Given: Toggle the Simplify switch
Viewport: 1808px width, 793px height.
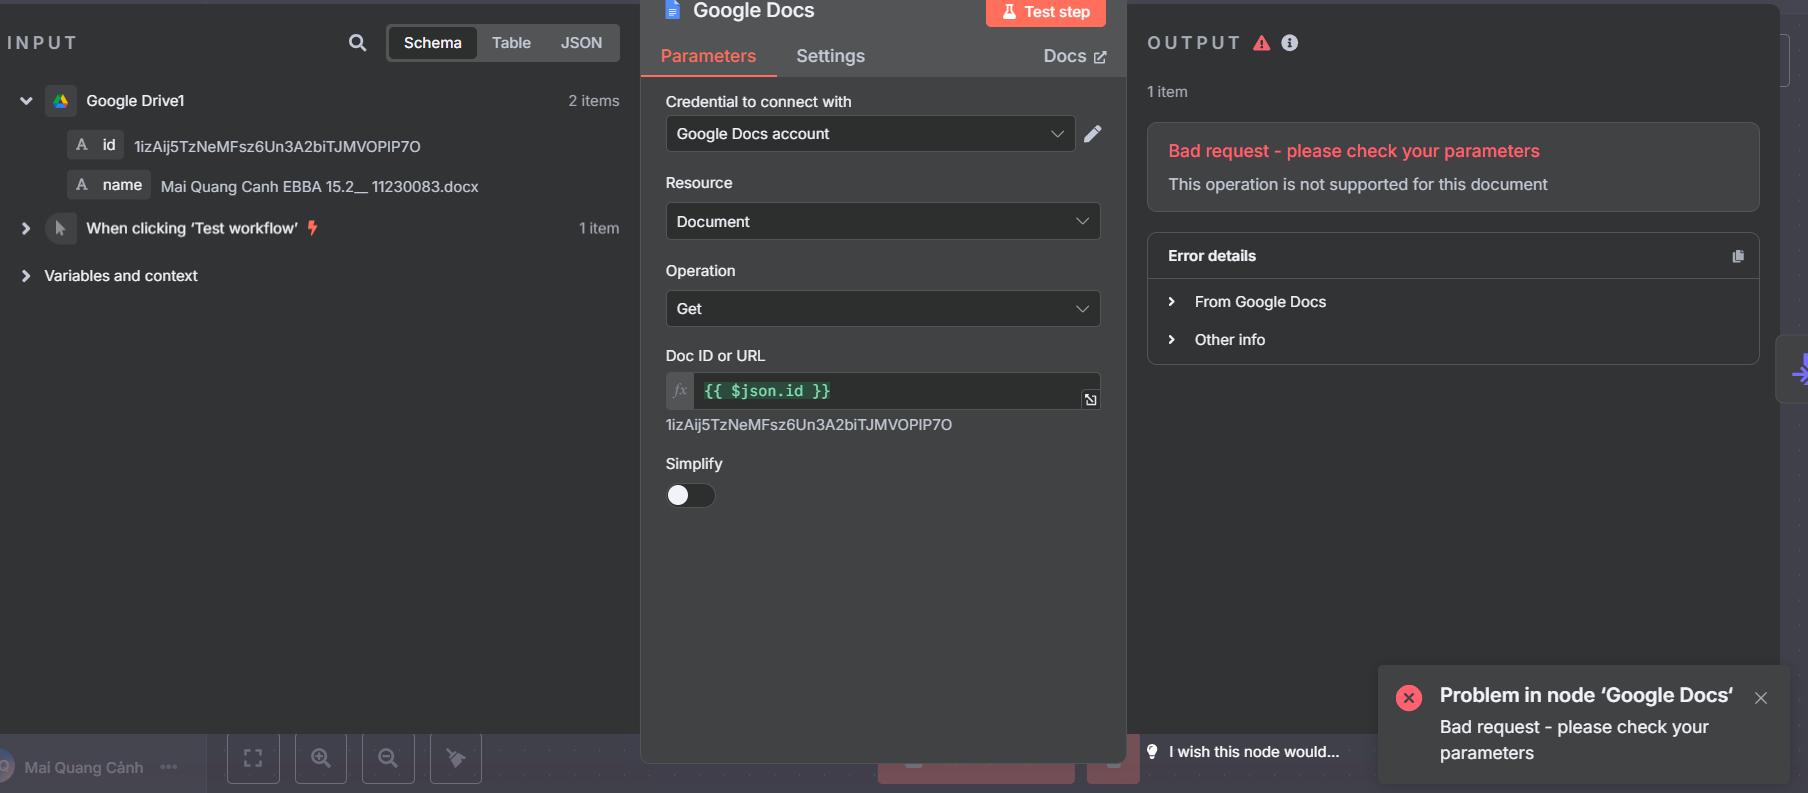Looking at the screenshot, I should tap(691, 495).
